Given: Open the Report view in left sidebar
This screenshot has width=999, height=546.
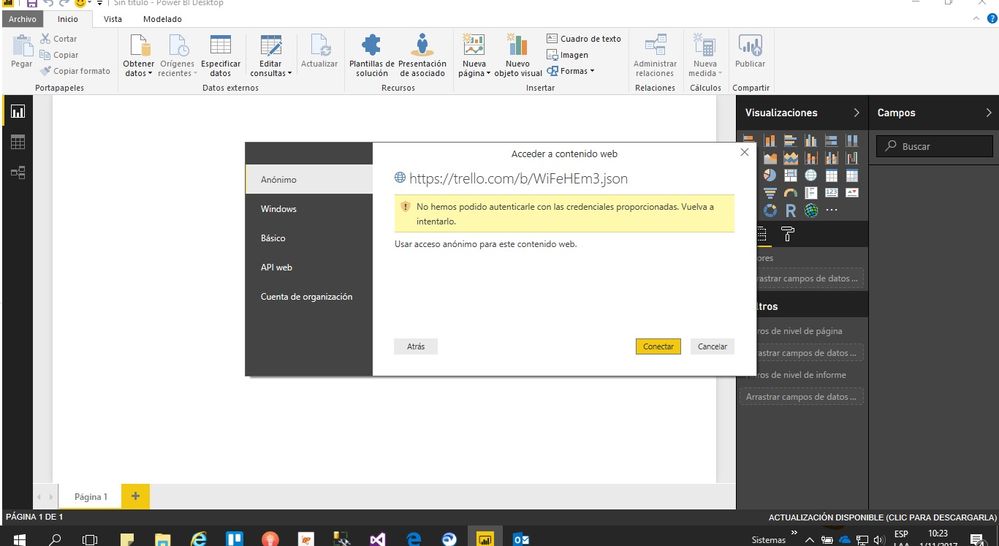Looking at the screenshot, I should click(x=18, y=112).
